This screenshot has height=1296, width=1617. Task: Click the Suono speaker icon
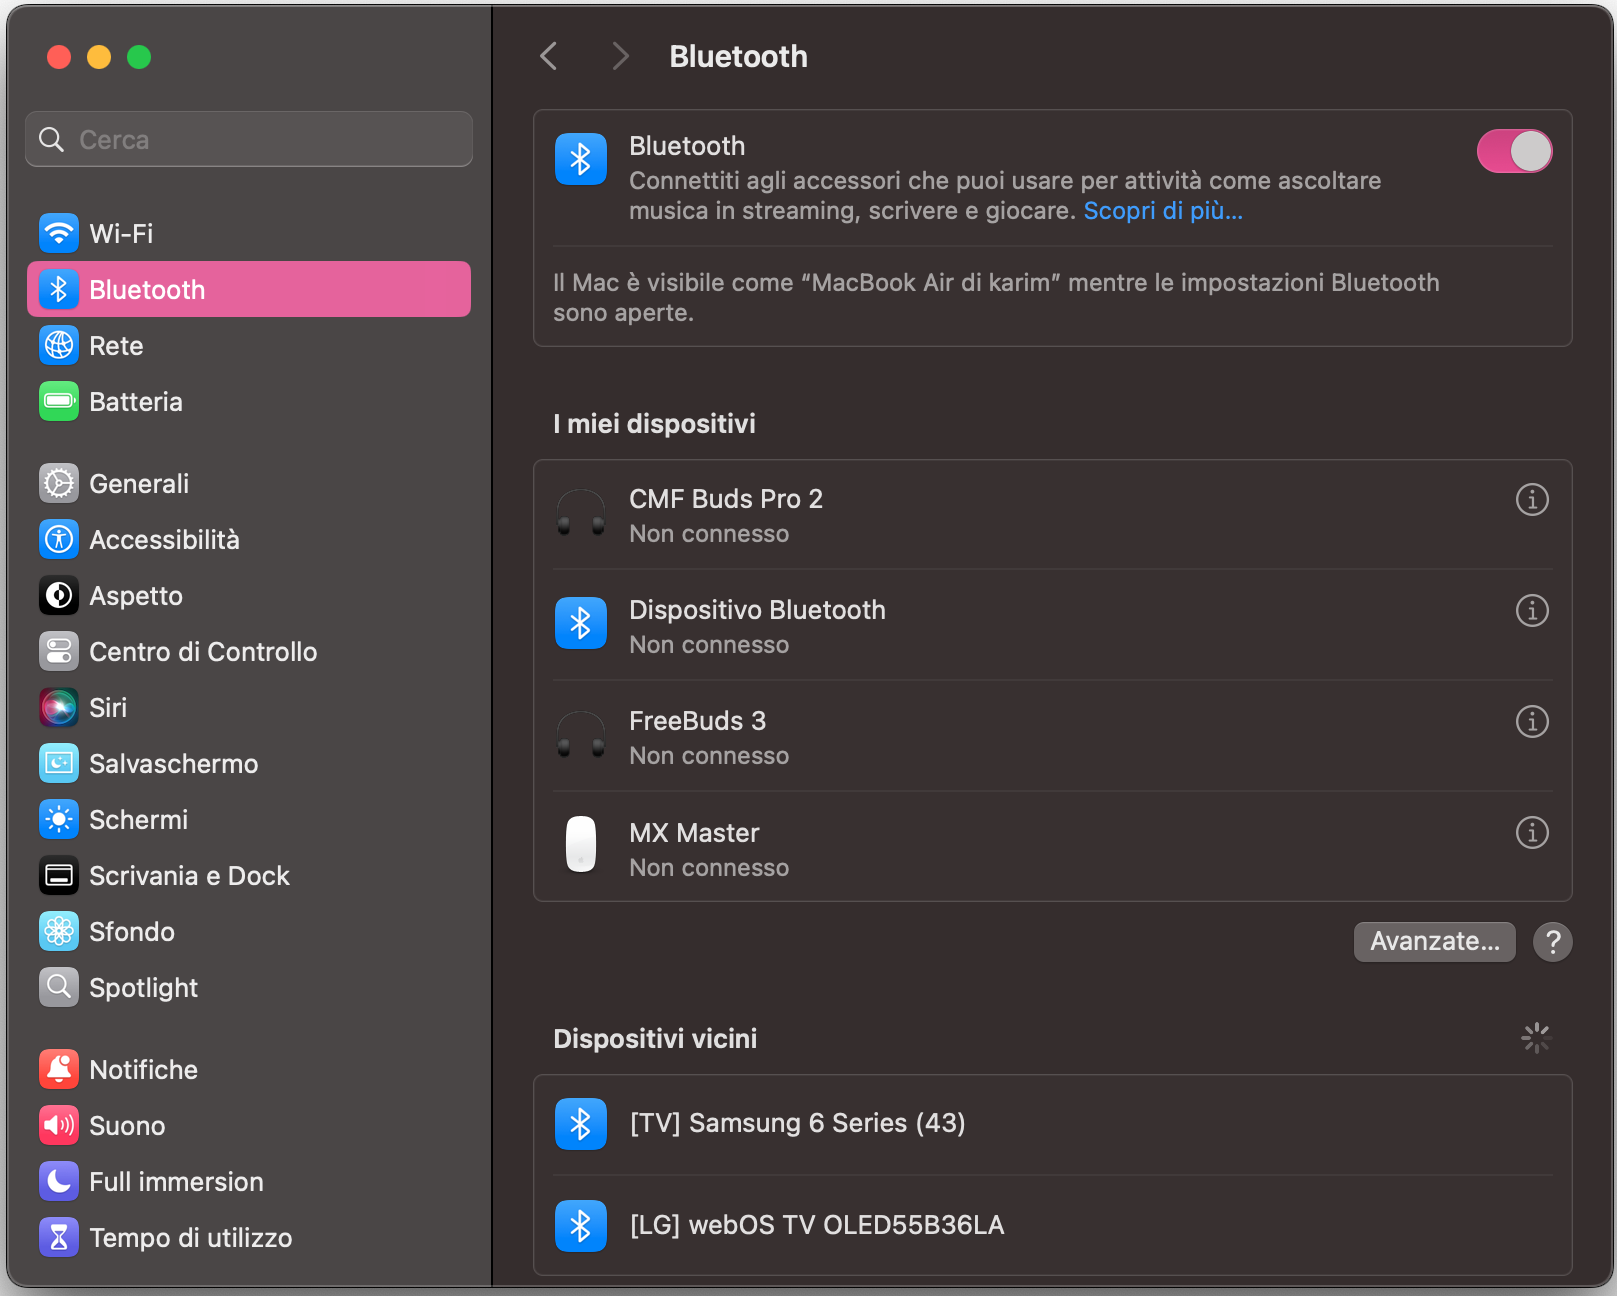59,1125
